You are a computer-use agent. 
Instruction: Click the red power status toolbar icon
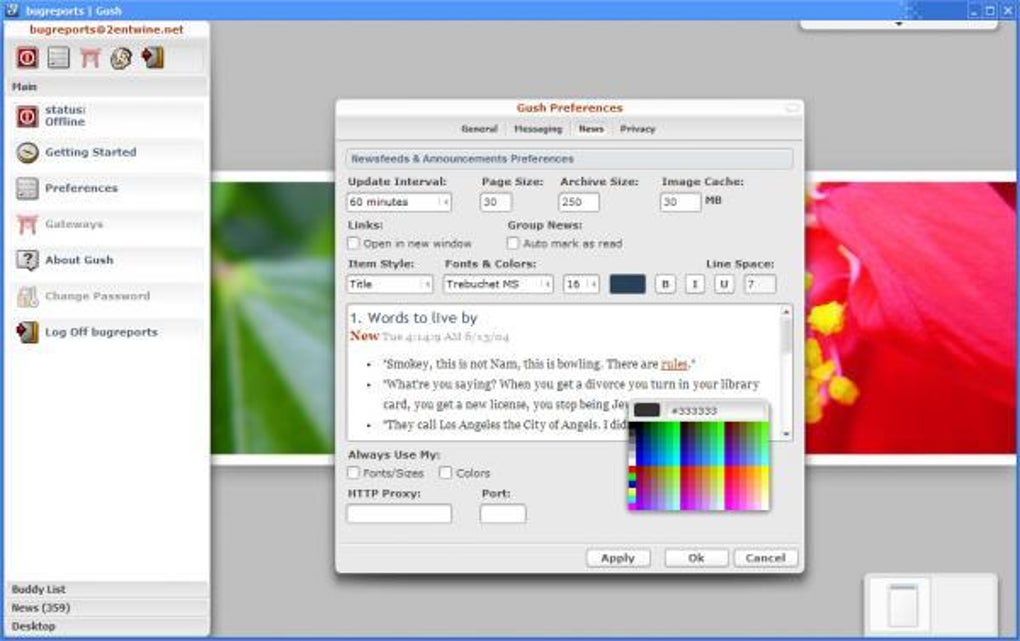coord(27,58)
